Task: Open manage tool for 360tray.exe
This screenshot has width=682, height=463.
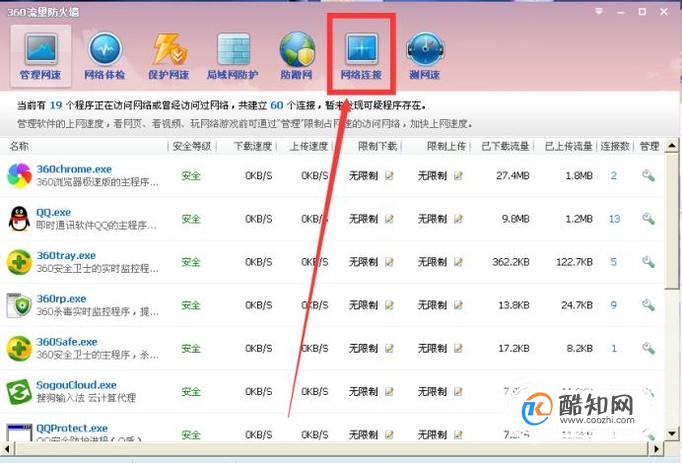Action: [x=648, y=262]
